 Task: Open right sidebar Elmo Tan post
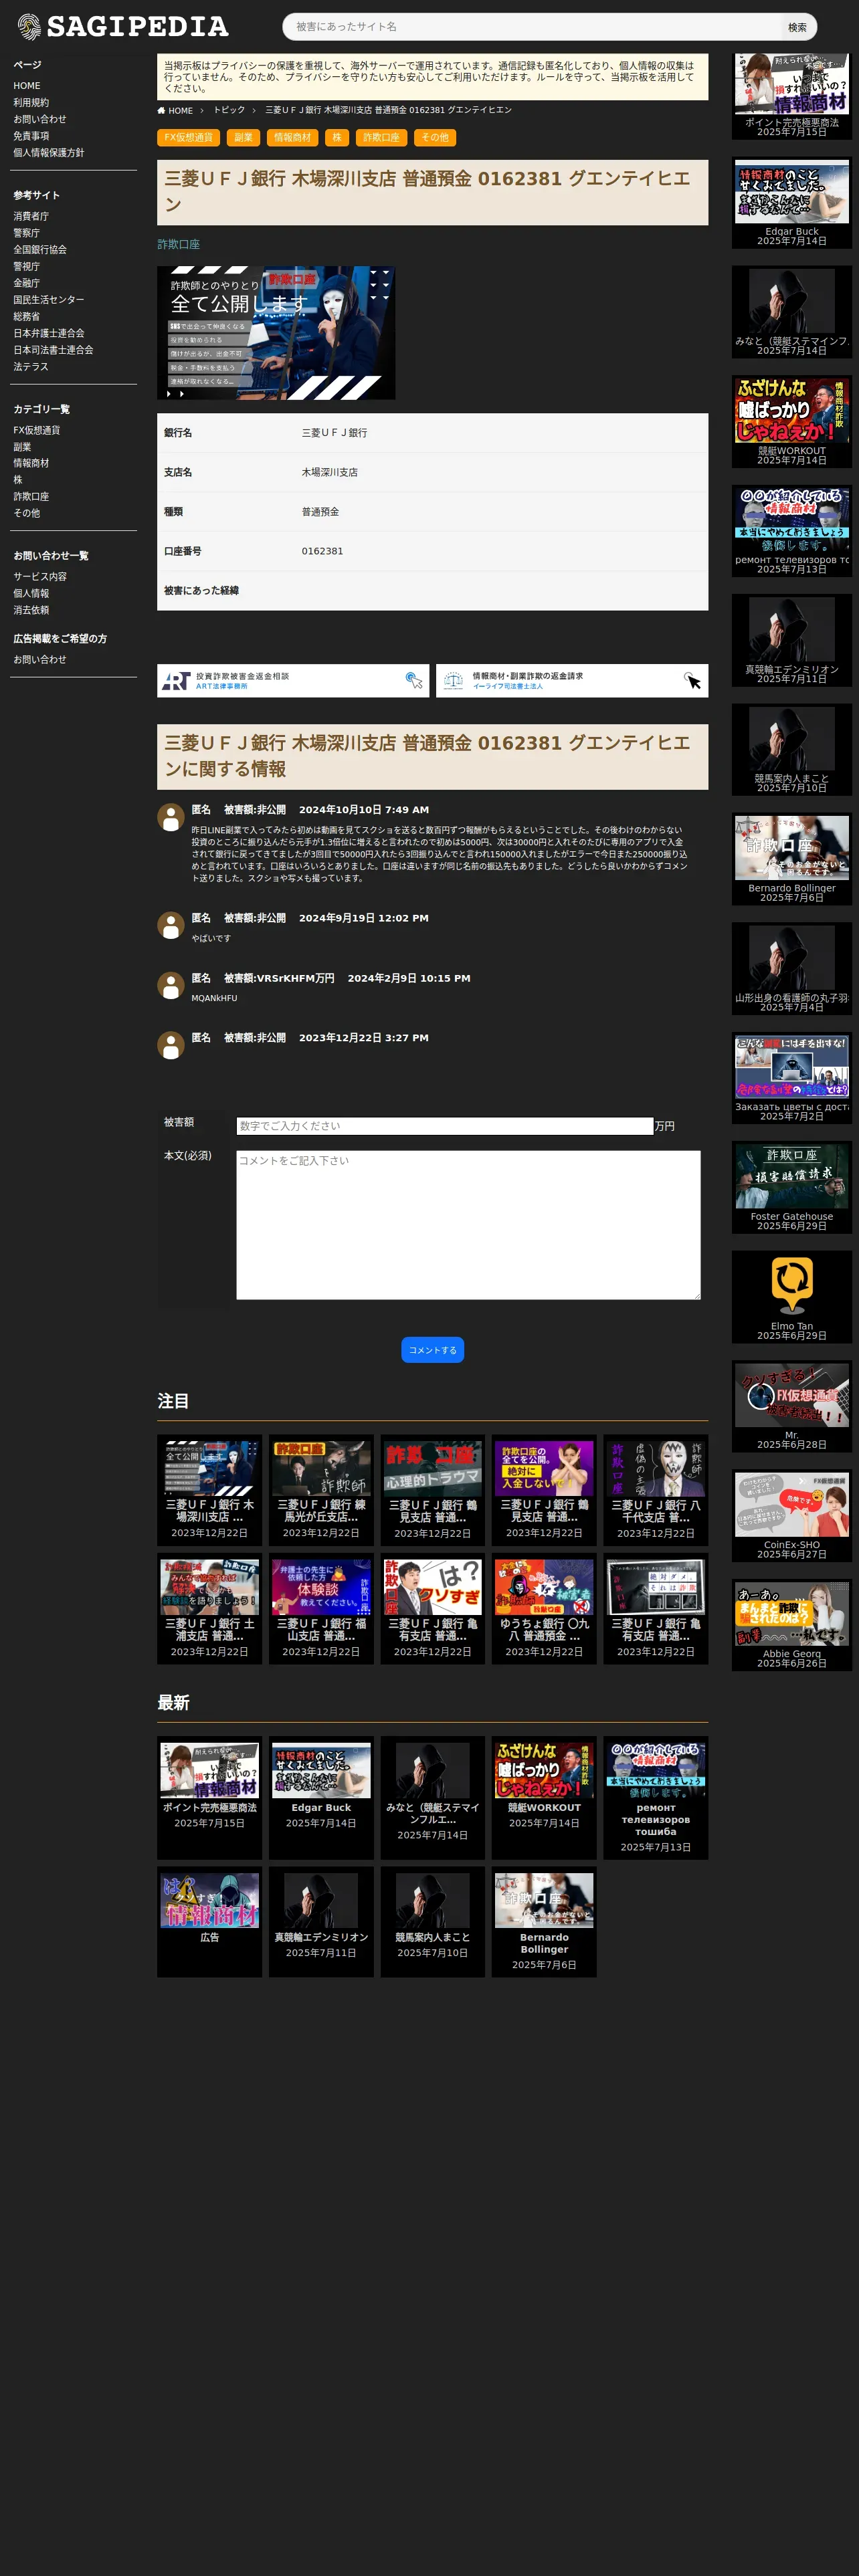pos(792,1297)
